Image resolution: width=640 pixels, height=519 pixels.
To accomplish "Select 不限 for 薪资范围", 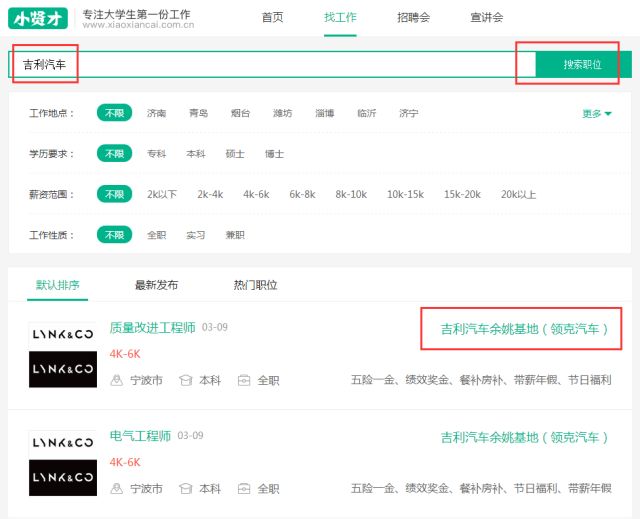I will (x=114, y=194).
